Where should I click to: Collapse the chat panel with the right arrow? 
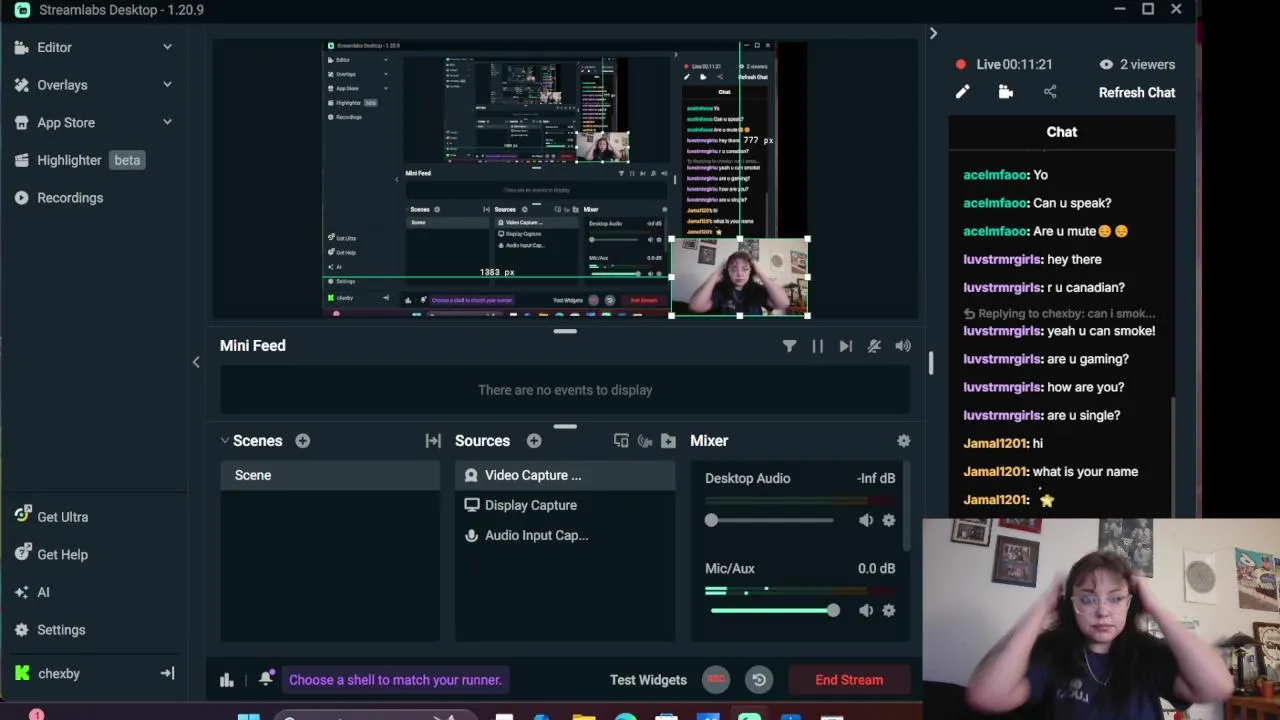point(933,33)
